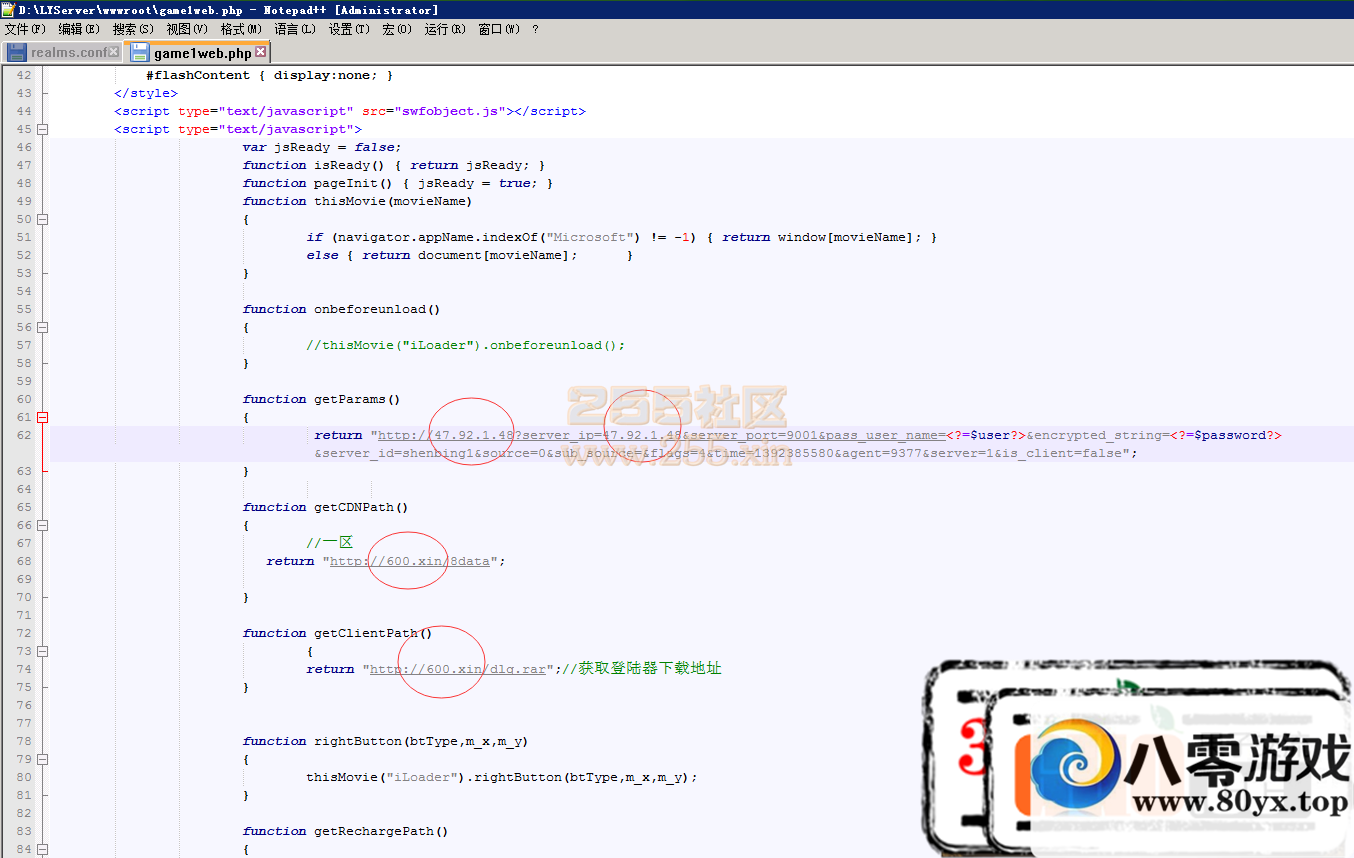Click the save icon on game1web.php tab
Image resolution: width=1354 pixels, height=858 pixels.
pos(140,52)
